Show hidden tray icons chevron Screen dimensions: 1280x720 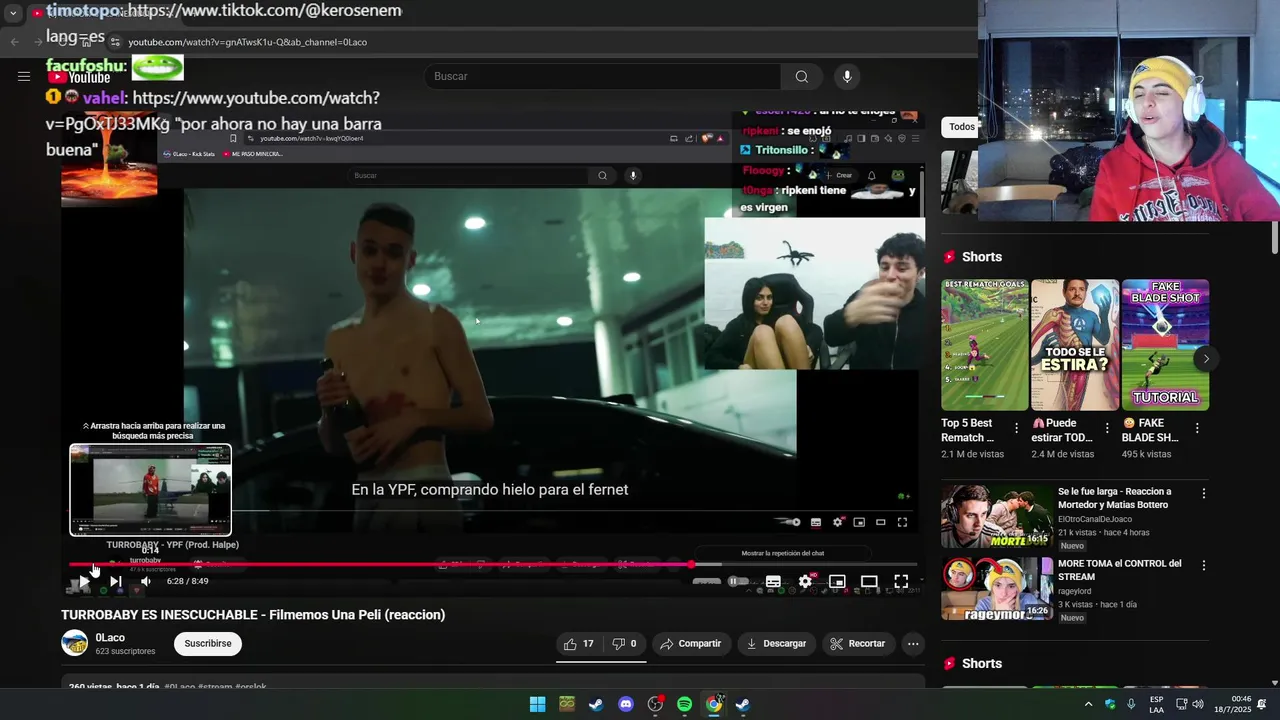tap(1088, 704)
